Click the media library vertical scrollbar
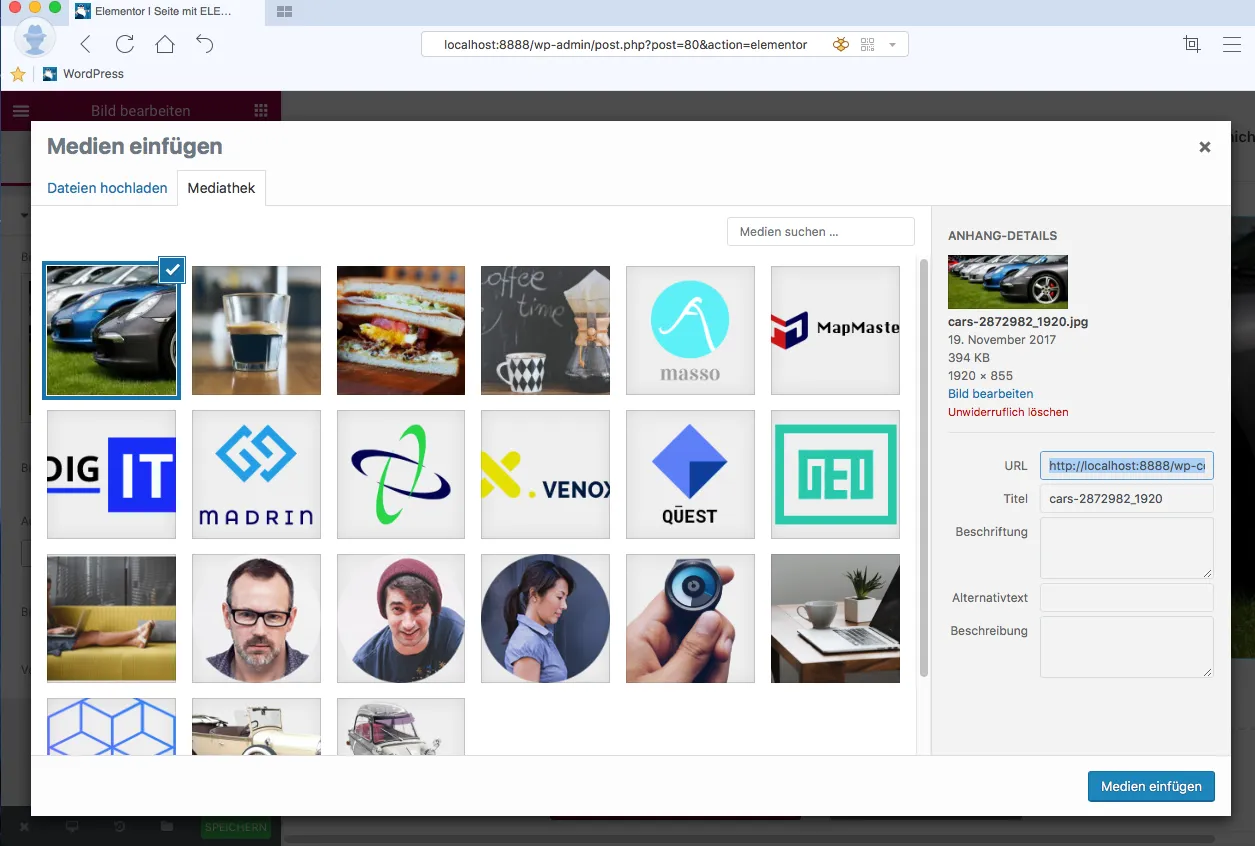Viewport: 1255px width, 846px height. coord(924,467)
